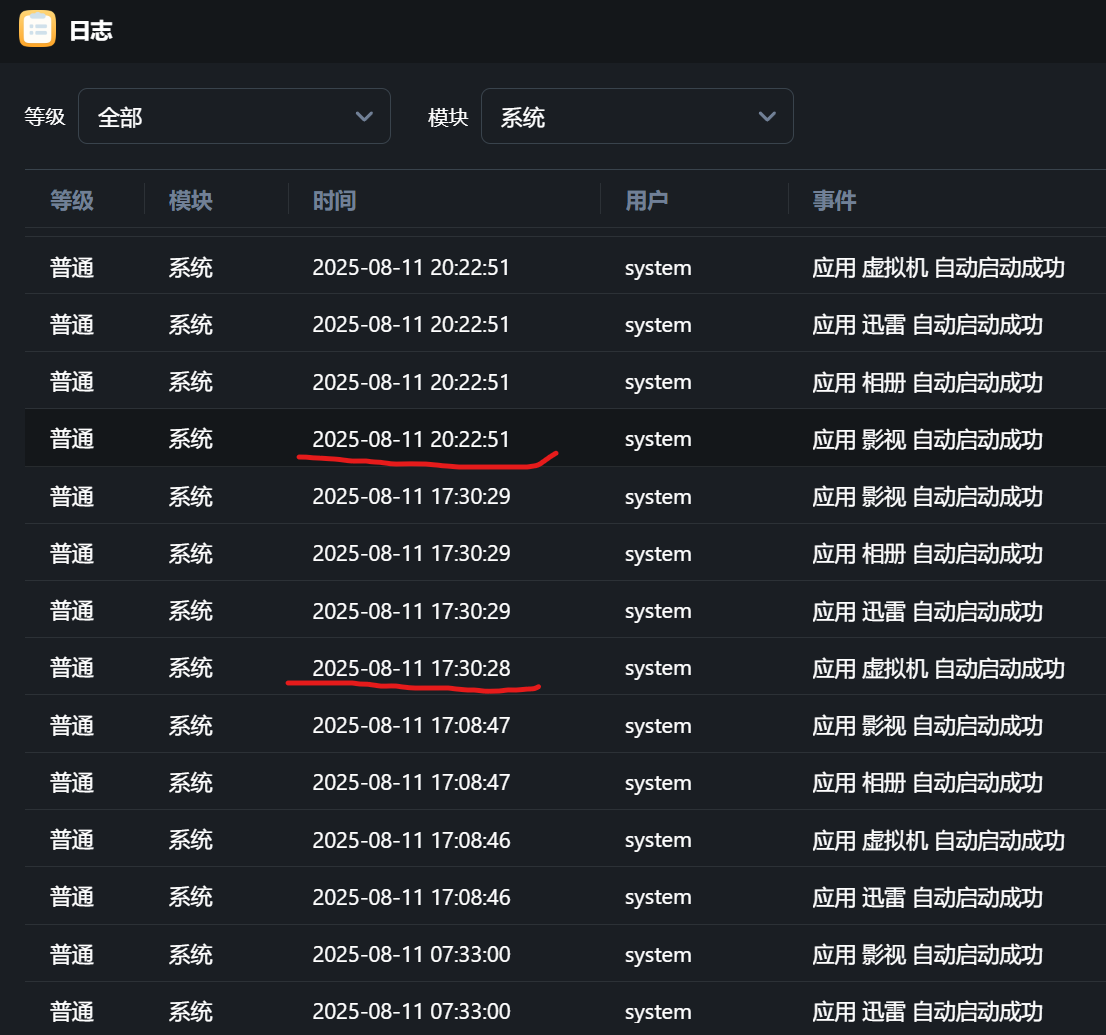Image resolution: width=1106 pixels, height=1035 pixels.
Task: Click time 2025-08-11 17:08:46 in 虚拟机 row
Action: point(411,840)
